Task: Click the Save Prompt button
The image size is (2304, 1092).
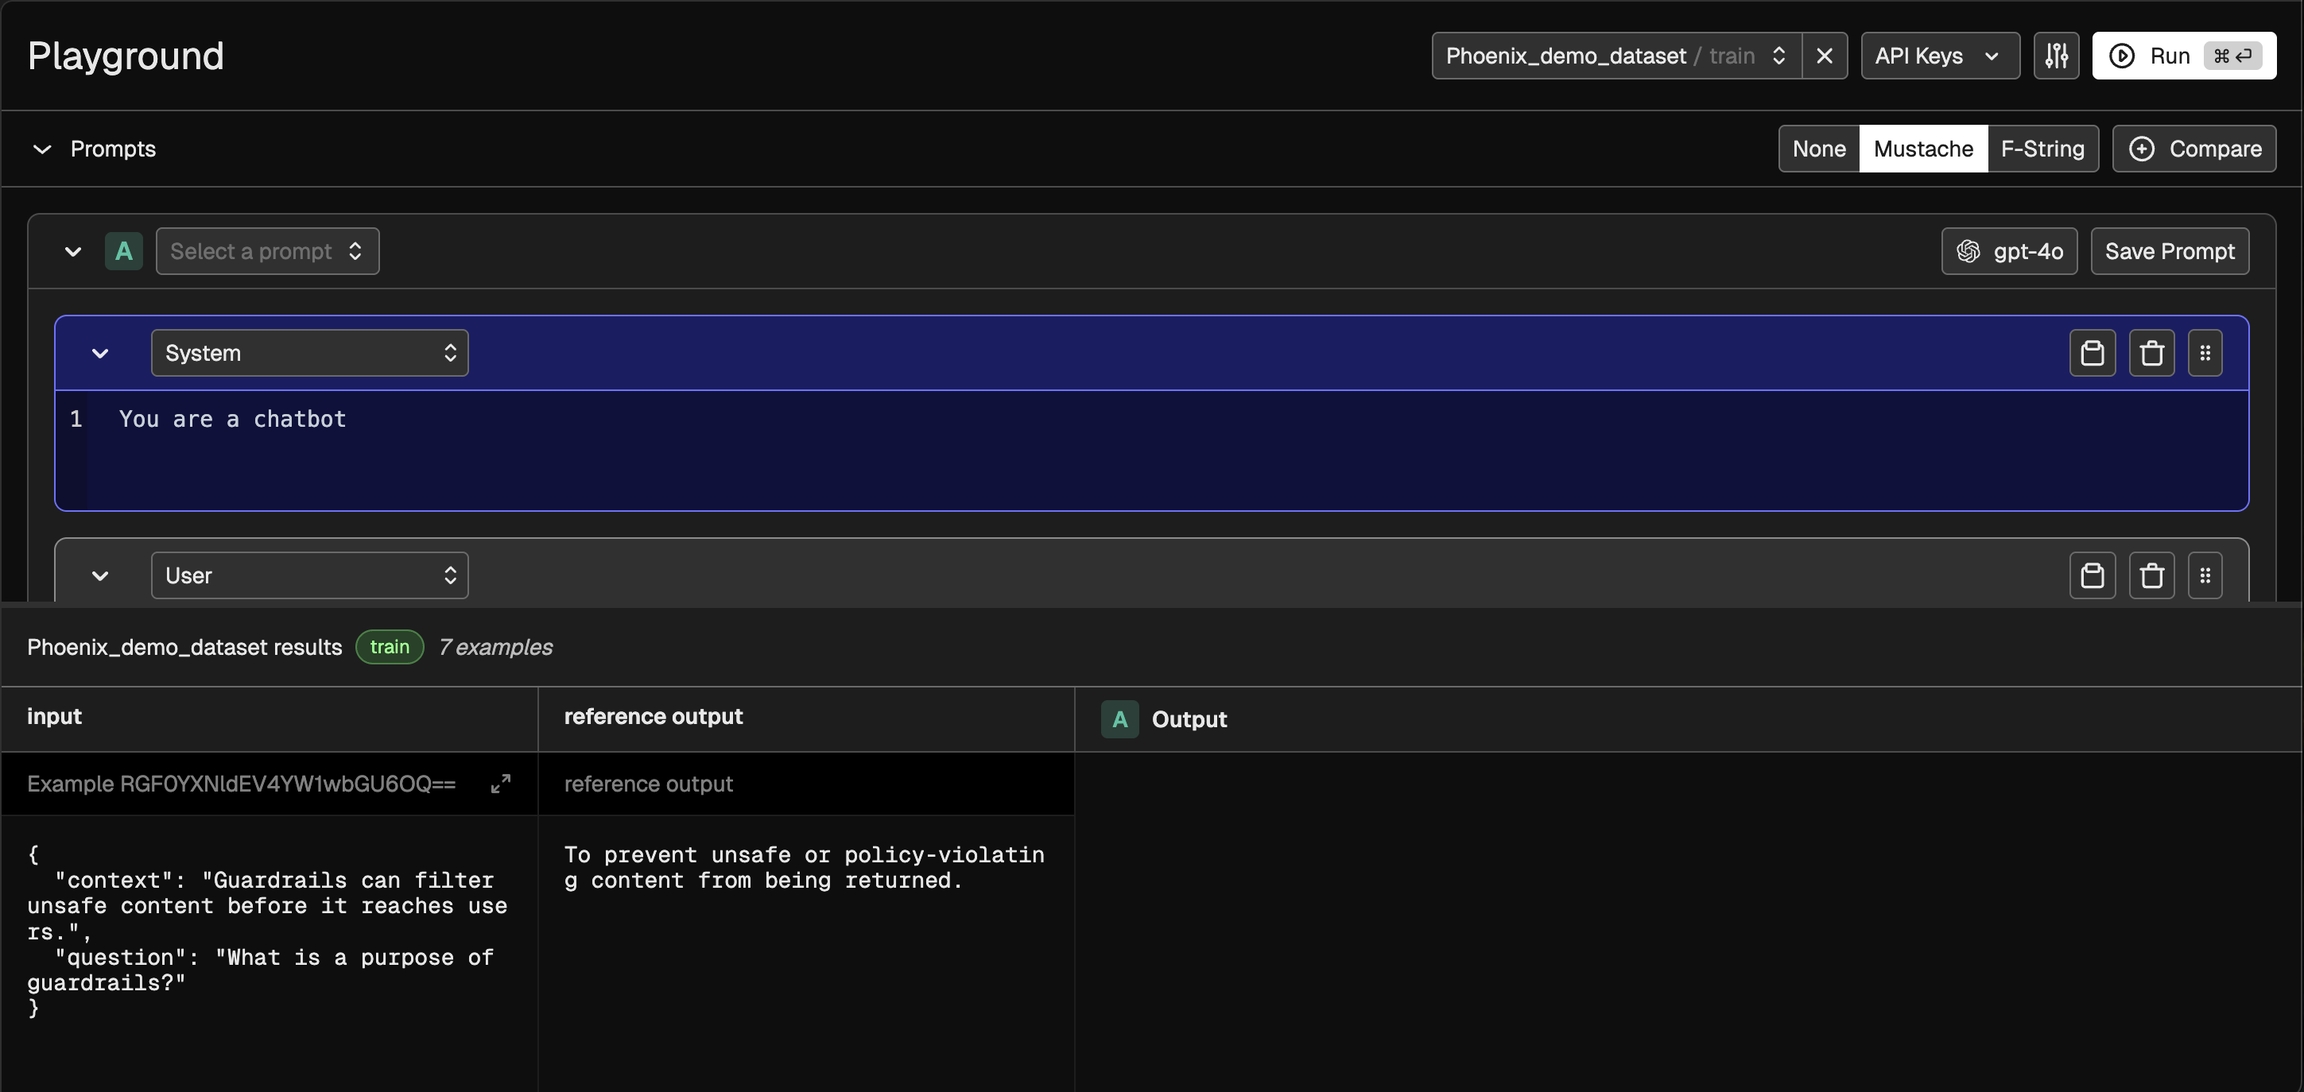Action: pyautogui.click(x=2169, y=251)
